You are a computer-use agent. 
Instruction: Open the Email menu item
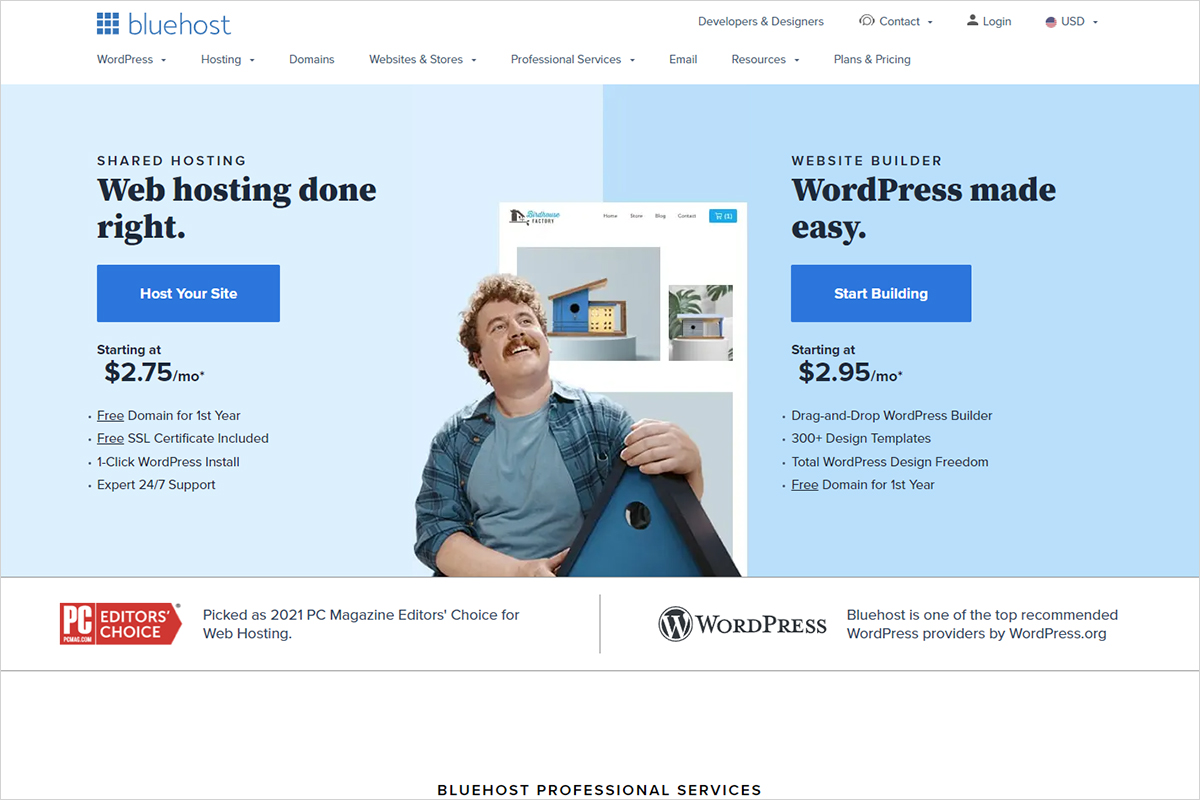click(683, 60)
